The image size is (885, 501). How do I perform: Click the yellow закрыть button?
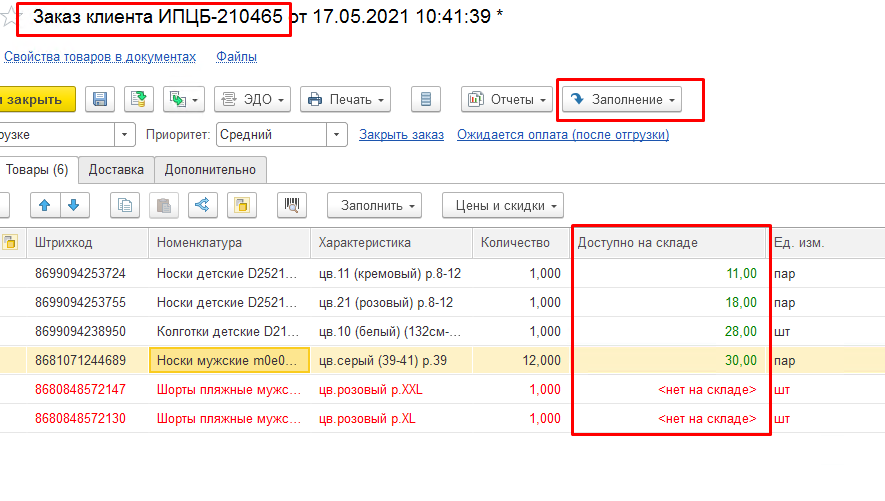[x=37, y=99]
